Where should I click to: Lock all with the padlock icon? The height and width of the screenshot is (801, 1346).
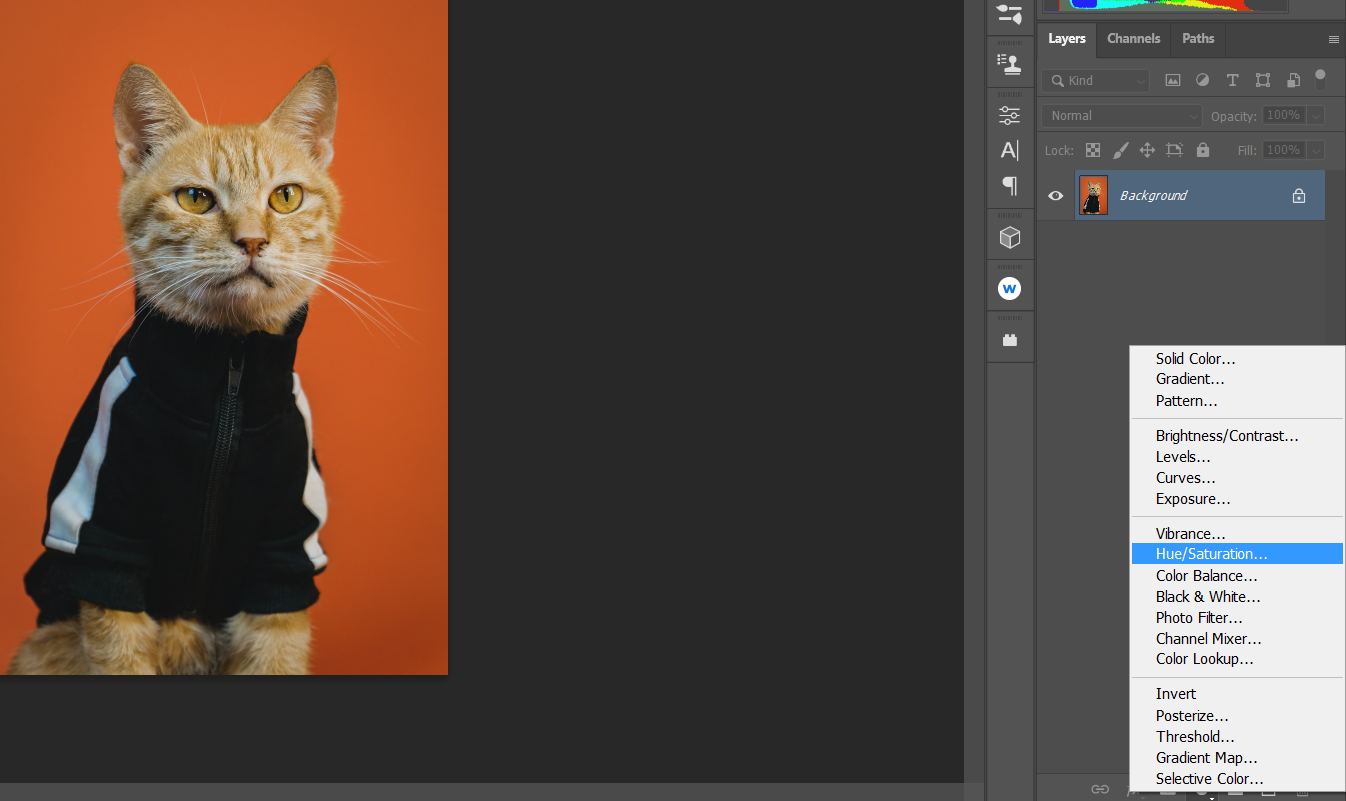(x=1202, y=150)
